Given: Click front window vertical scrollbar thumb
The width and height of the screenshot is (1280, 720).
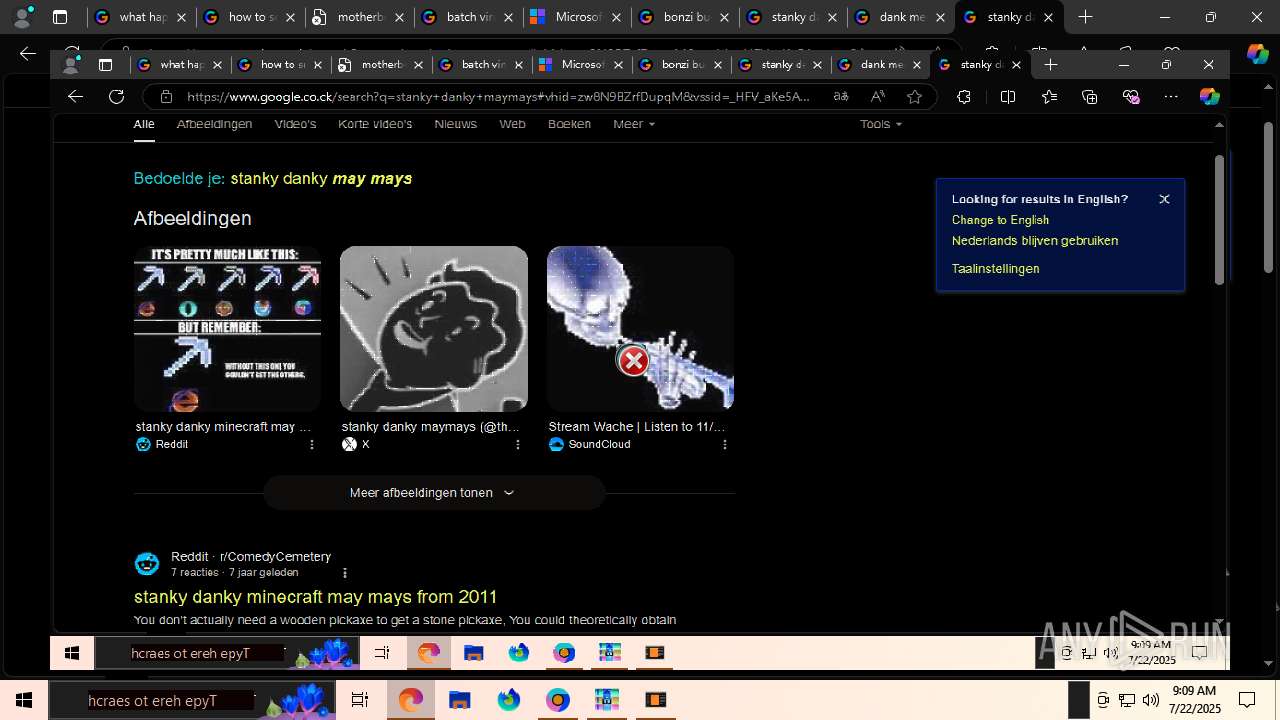Looking at the screenshot, I should (1219, 220).
